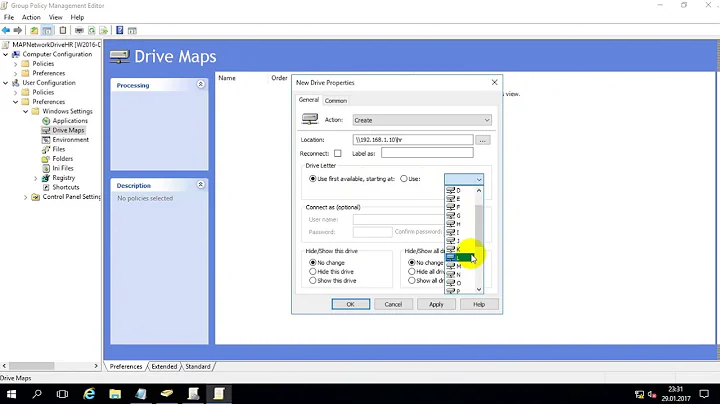
Task: Select drive letter D in list
Action: 460,191
